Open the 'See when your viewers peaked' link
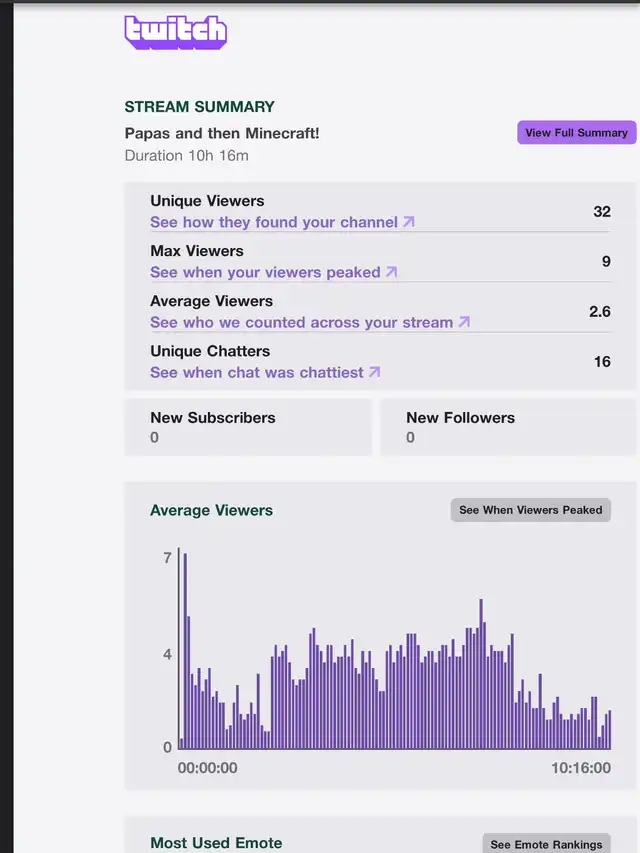 [x=265, y=272]
